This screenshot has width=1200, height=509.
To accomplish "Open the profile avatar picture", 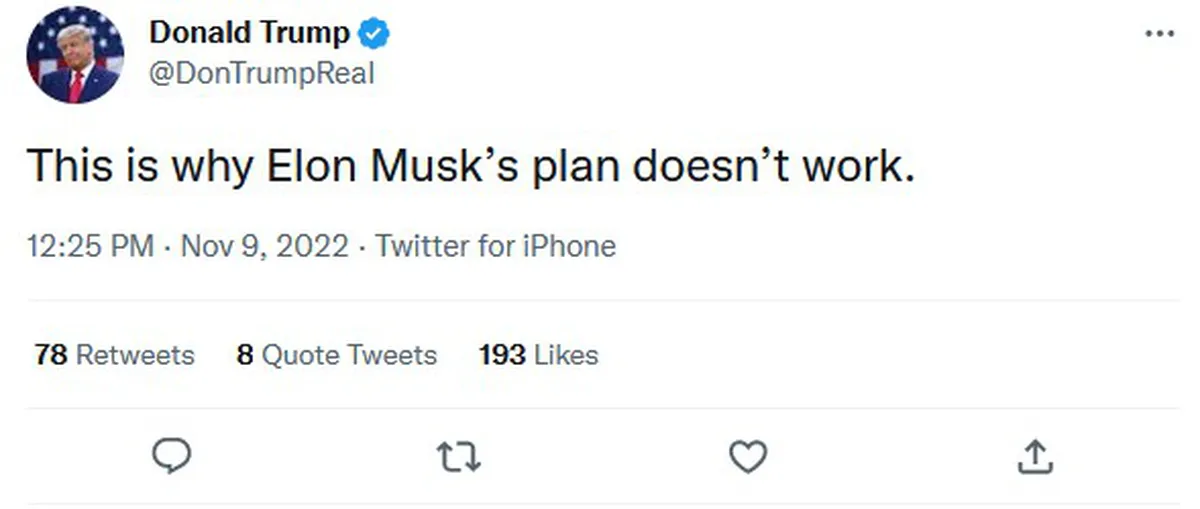I will coord(75,54).
